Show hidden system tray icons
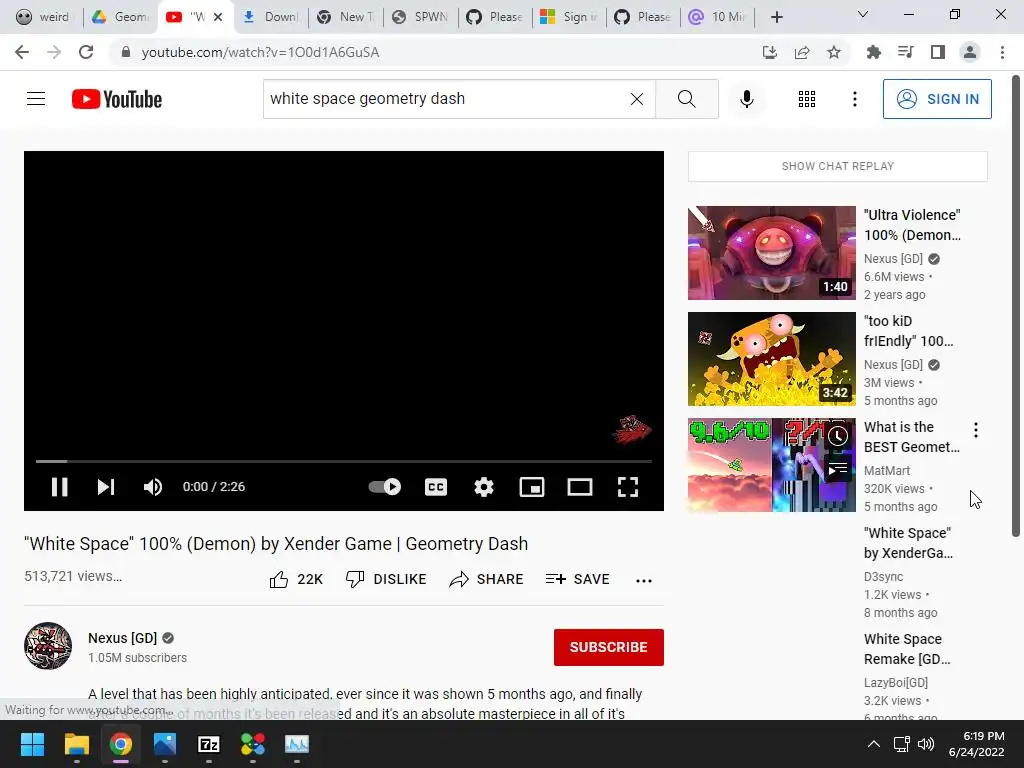 [873, 744]
